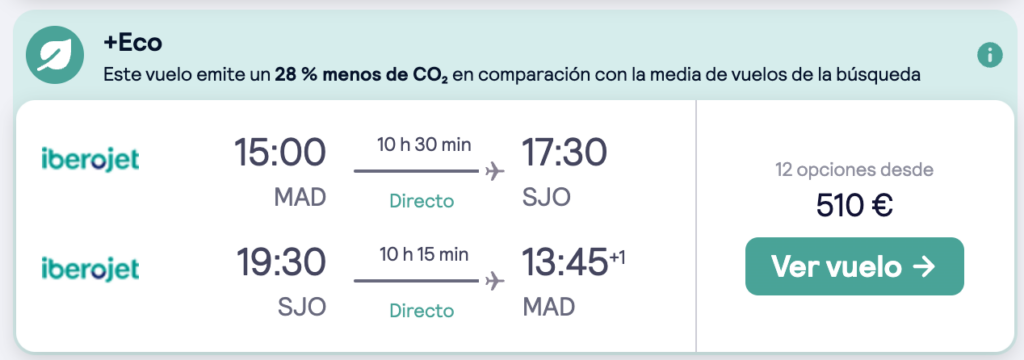Select the 510 € price
The height and width of the screenshot is (360, 1024).
pyautogui.click(x=854, y=206)
